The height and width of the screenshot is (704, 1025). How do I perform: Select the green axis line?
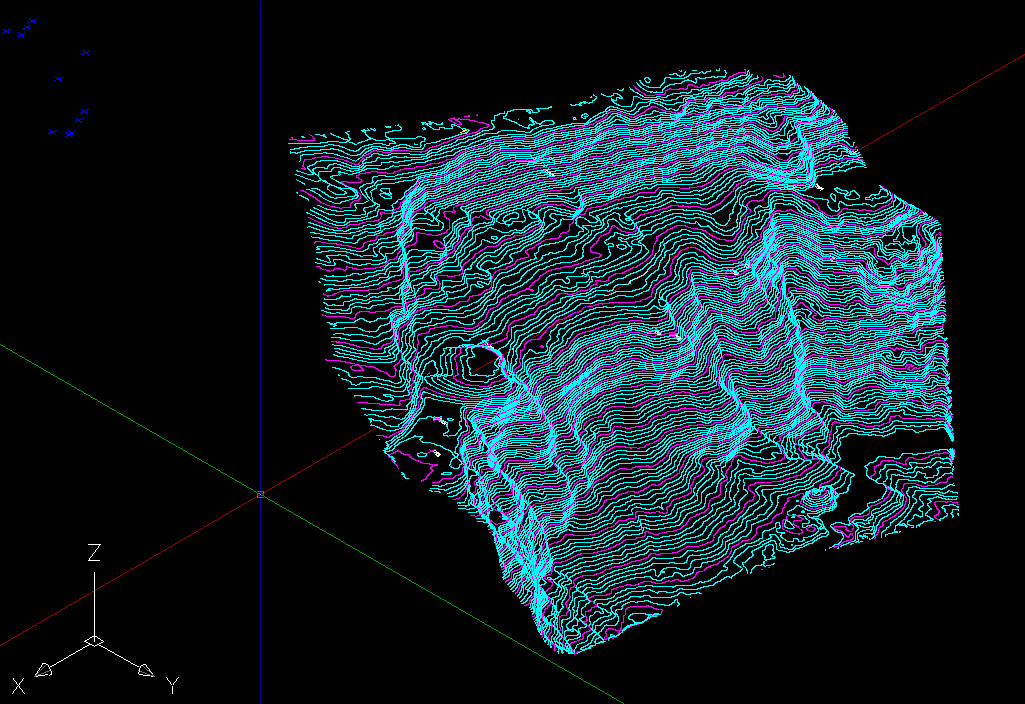pos(130,420)
